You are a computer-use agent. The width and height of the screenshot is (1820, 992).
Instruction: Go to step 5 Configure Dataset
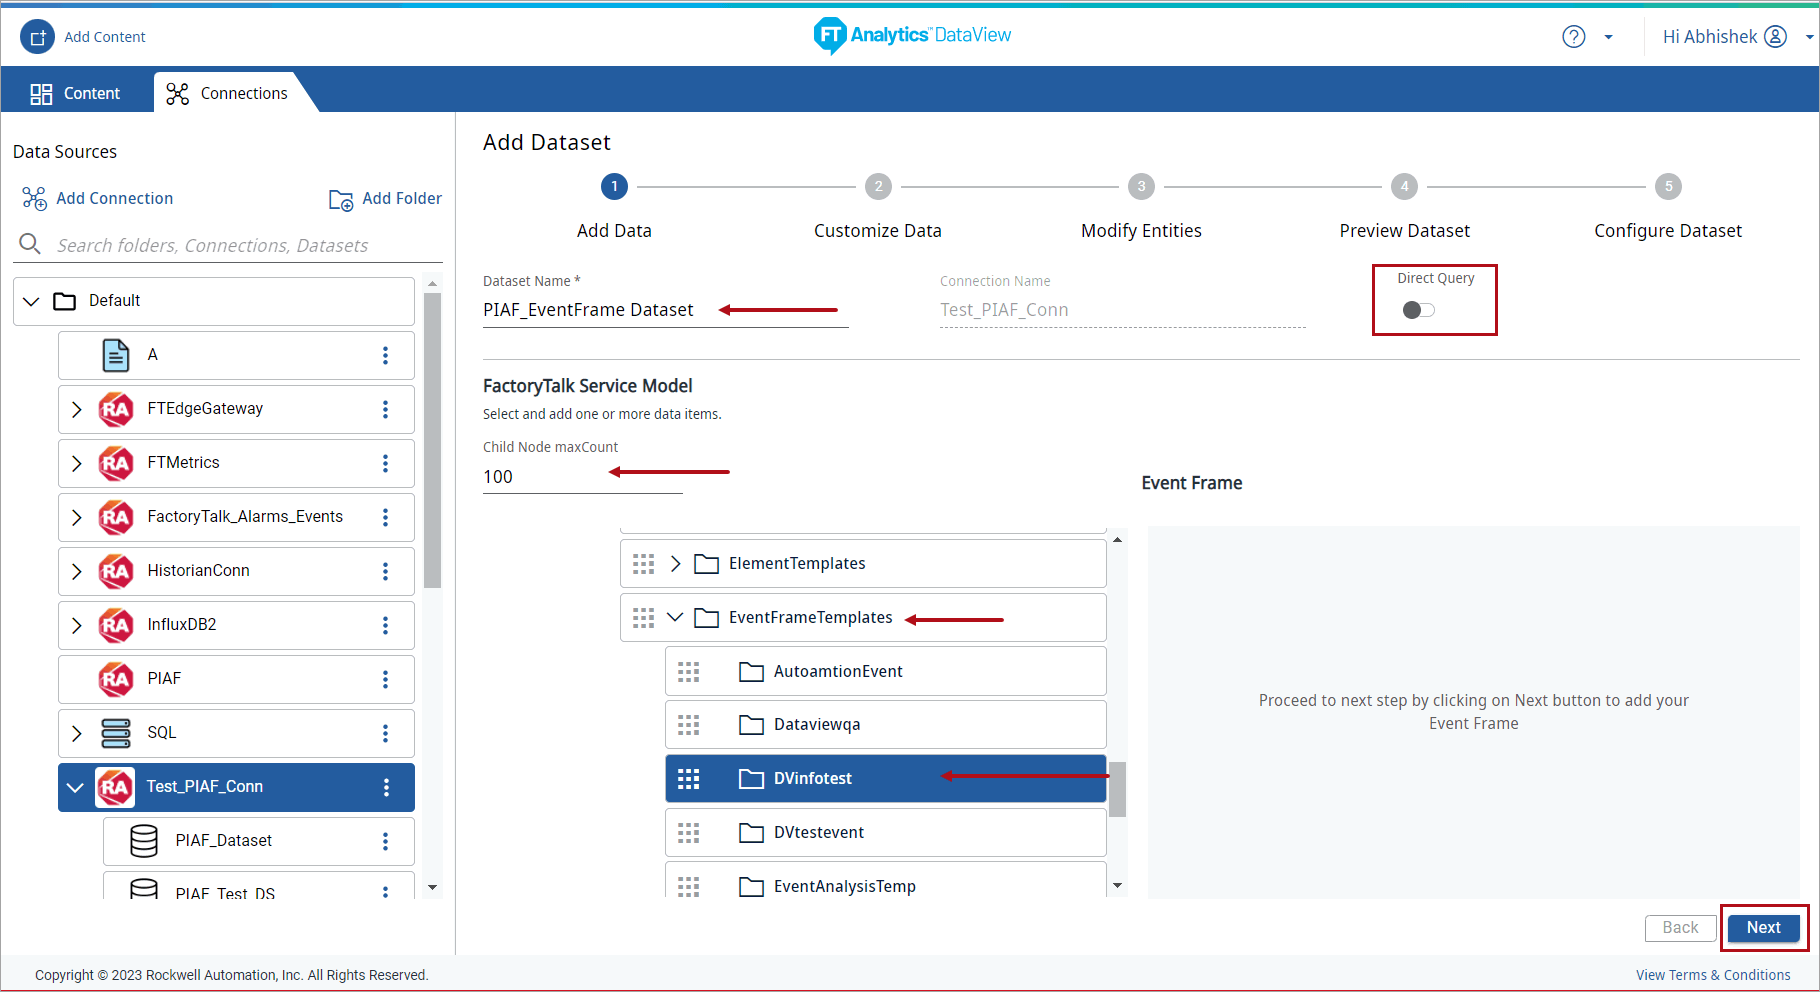coord(1668,186)
